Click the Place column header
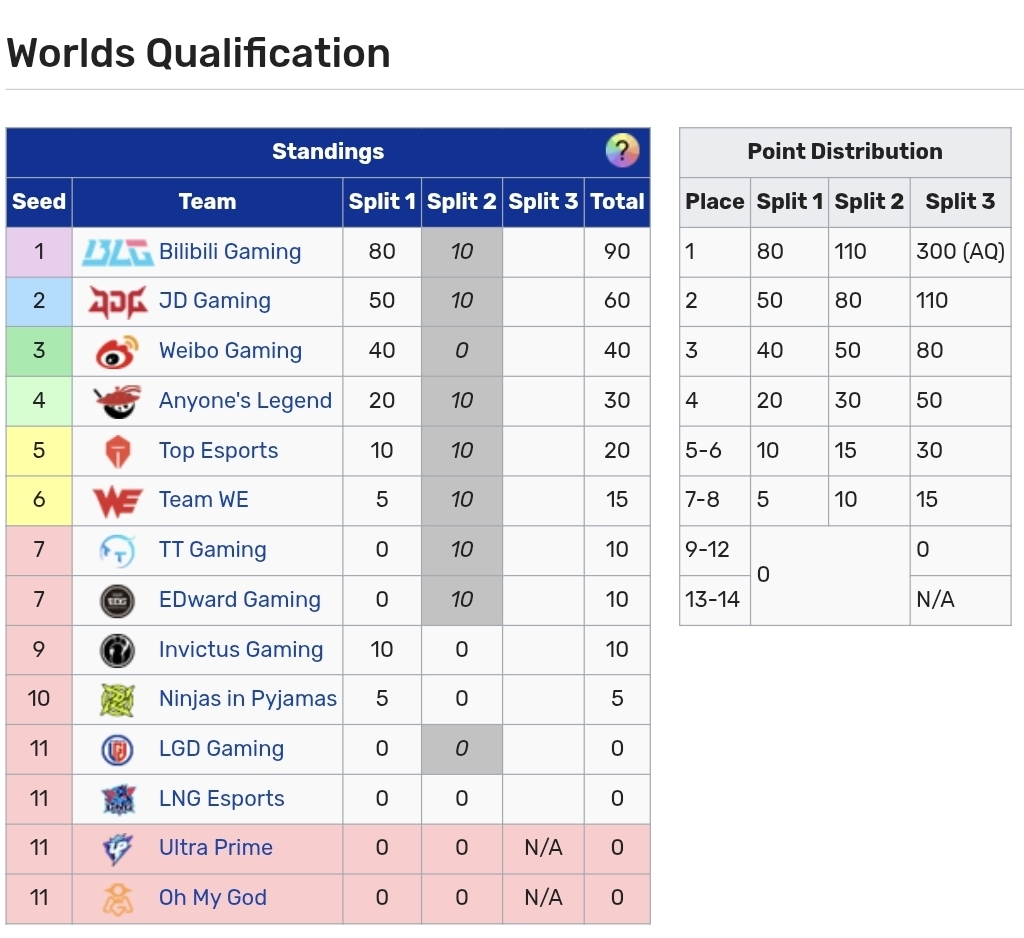This screenshot has height=938, width=1024. (x=715, y=202)
